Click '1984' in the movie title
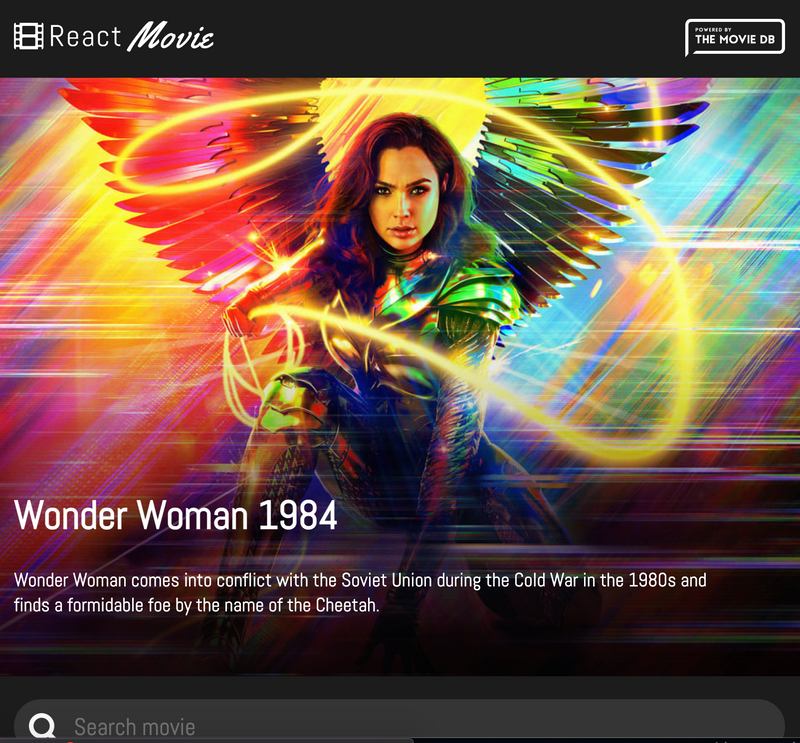Screen dimensions: 800x743 (297, 515)
